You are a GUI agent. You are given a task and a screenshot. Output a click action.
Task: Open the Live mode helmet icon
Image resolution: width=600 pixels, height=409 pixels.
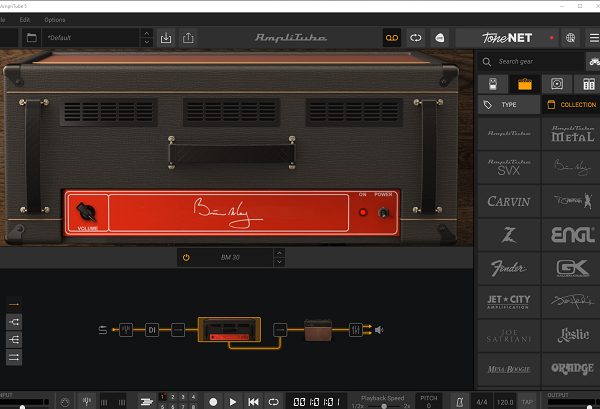tap(440, 38)
